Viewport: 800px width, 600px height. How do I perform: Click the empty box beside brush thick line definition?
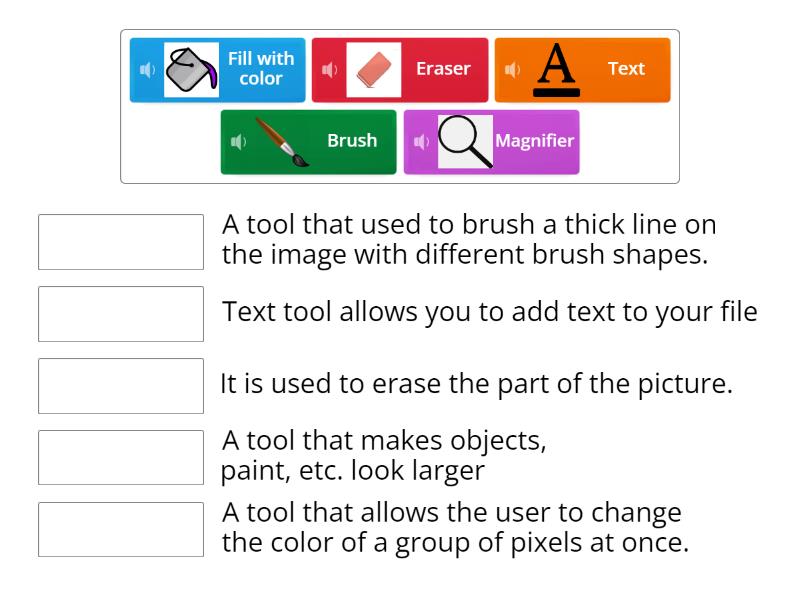pos(120,242)
